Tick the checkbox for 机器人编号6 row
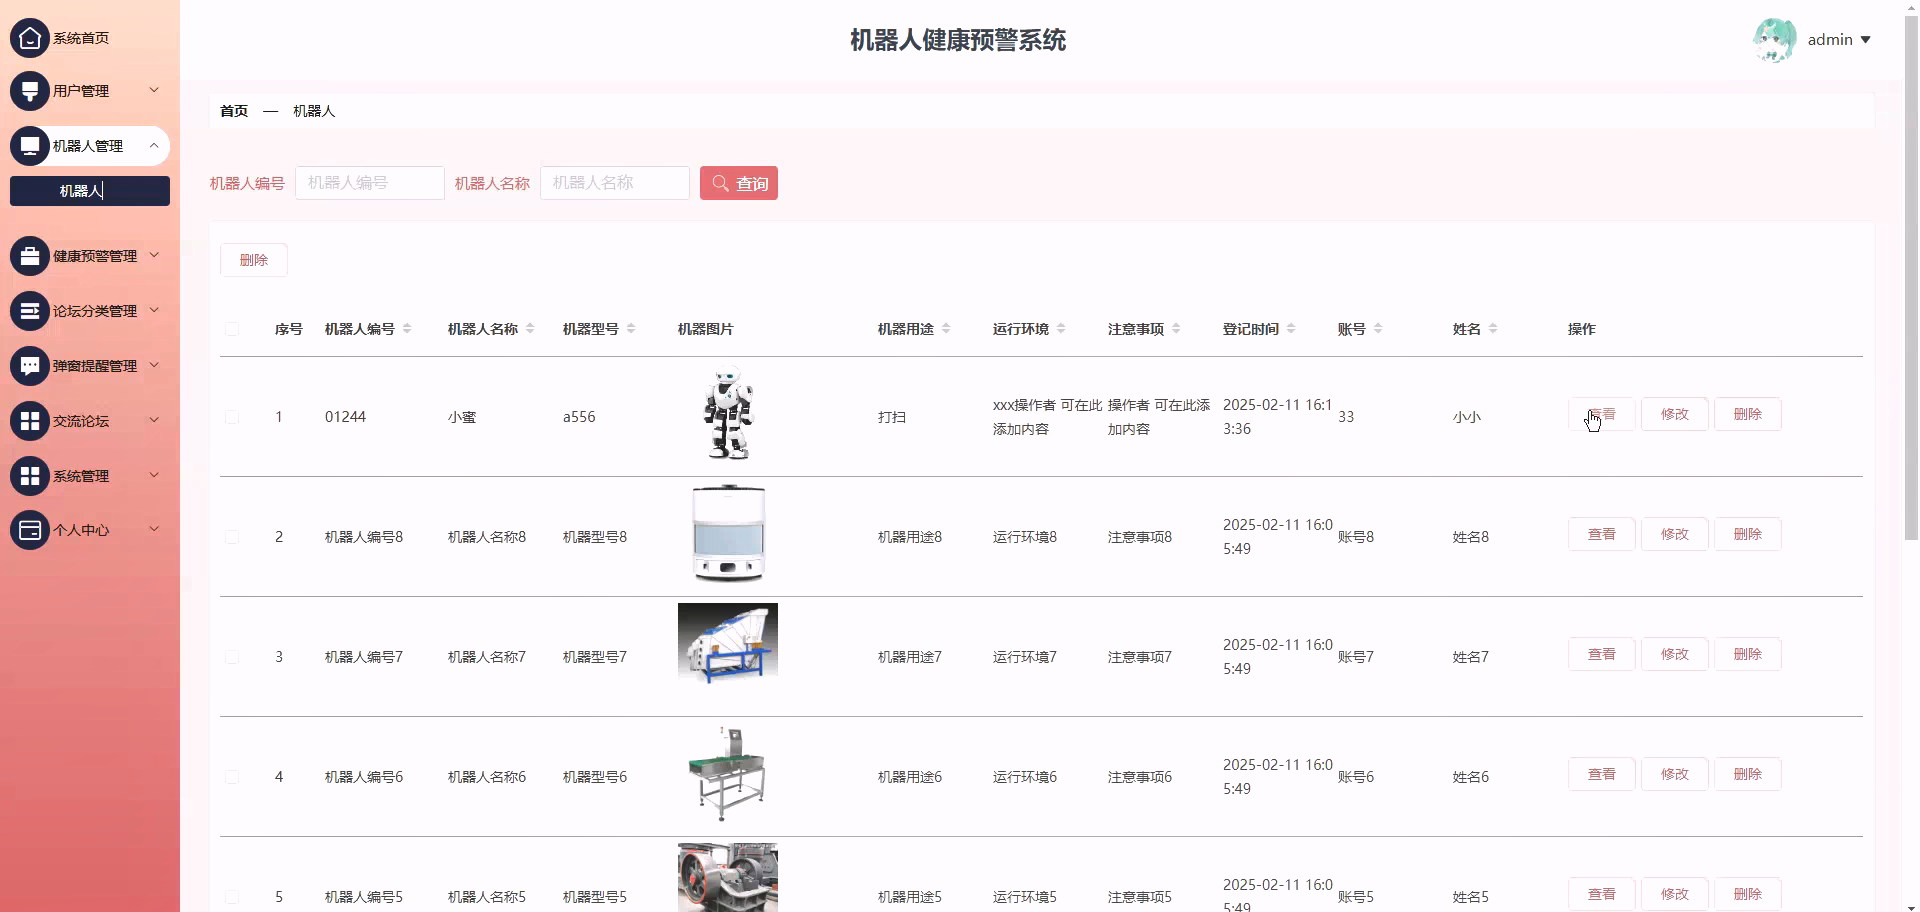Image resolution: width=1920 pixels, height=912 pixels. pyautogui.click(x=232, y=777)
